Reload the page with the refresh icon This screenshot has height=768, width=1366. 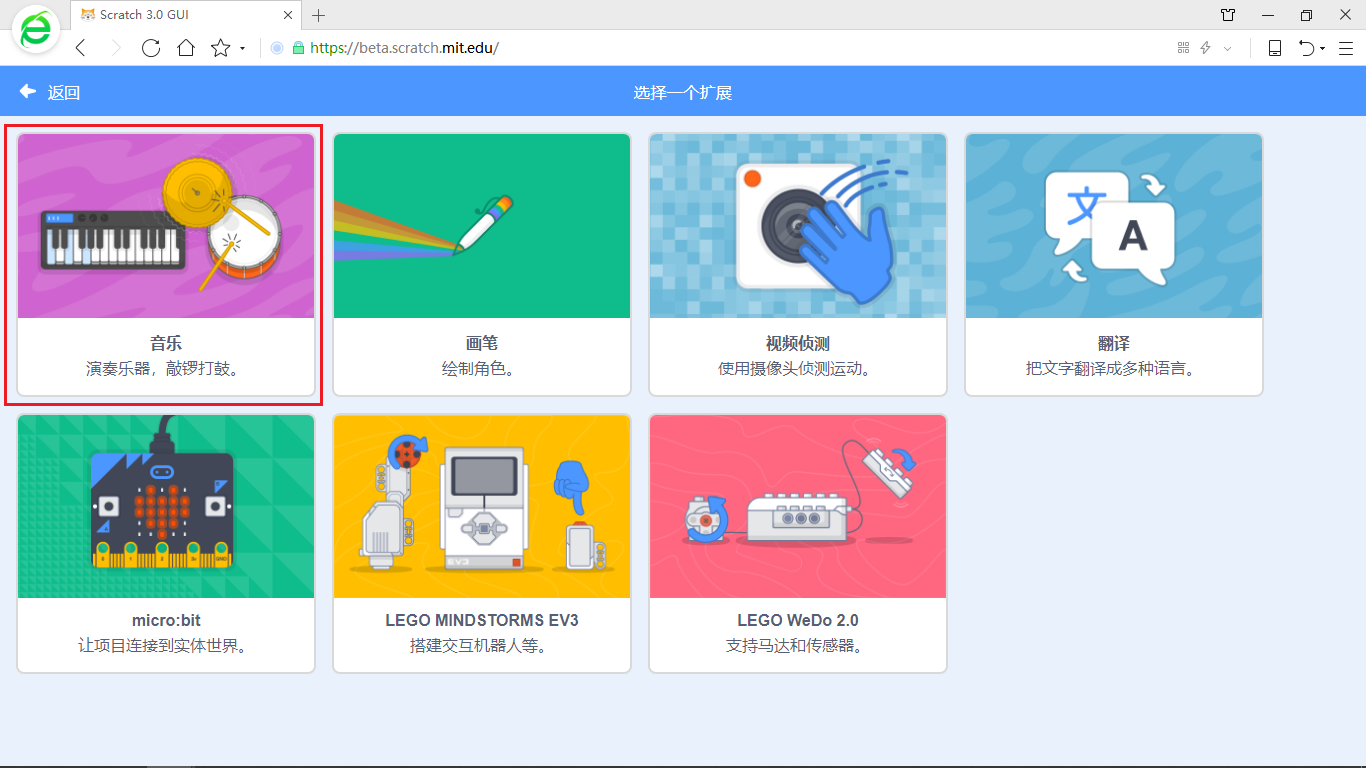151,48
